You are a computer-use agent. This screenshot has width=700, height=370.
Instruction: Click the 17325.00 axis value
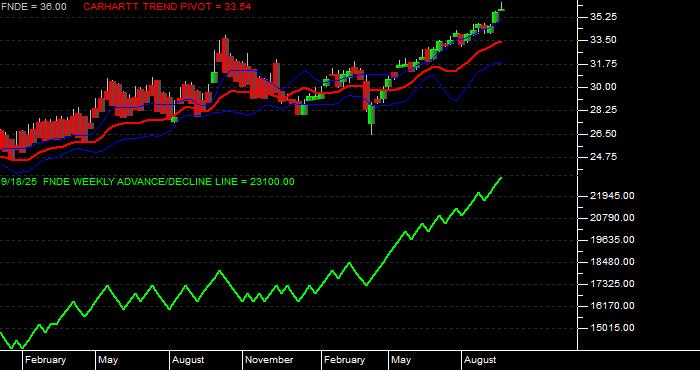612,284
